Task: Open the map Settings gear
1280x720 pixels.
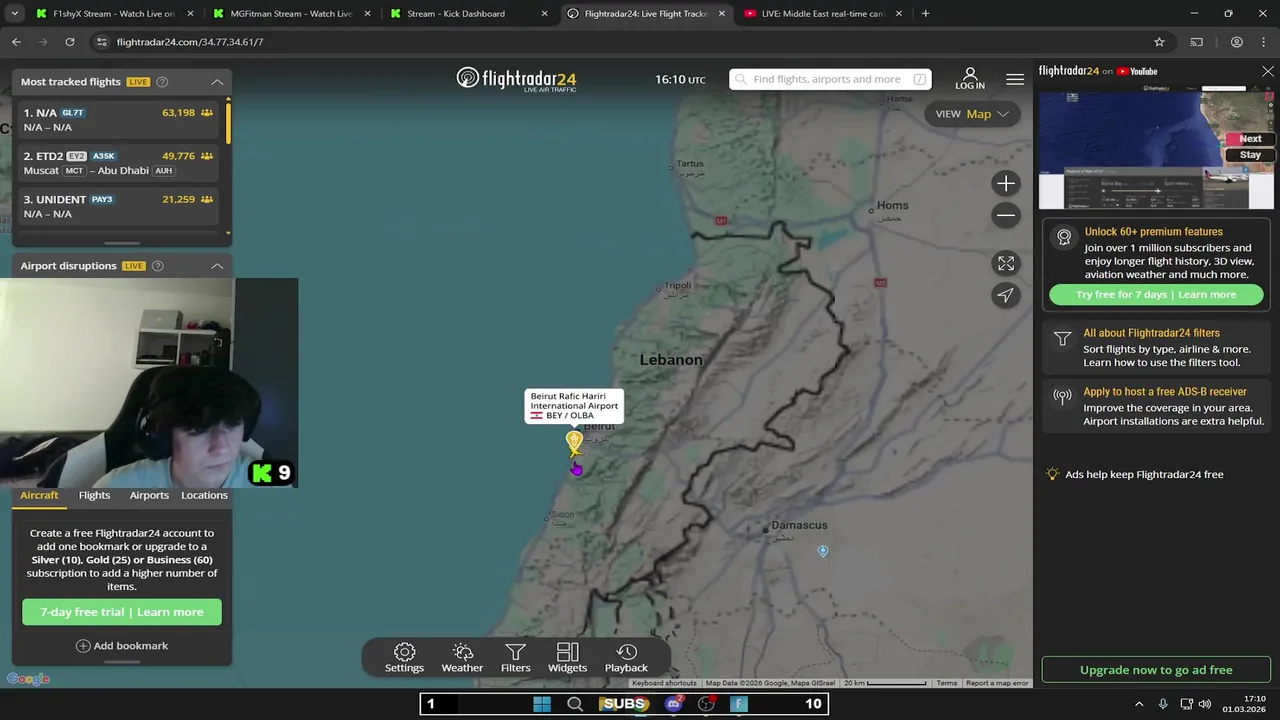Action: pyautogui.click(x=404, y=658)
